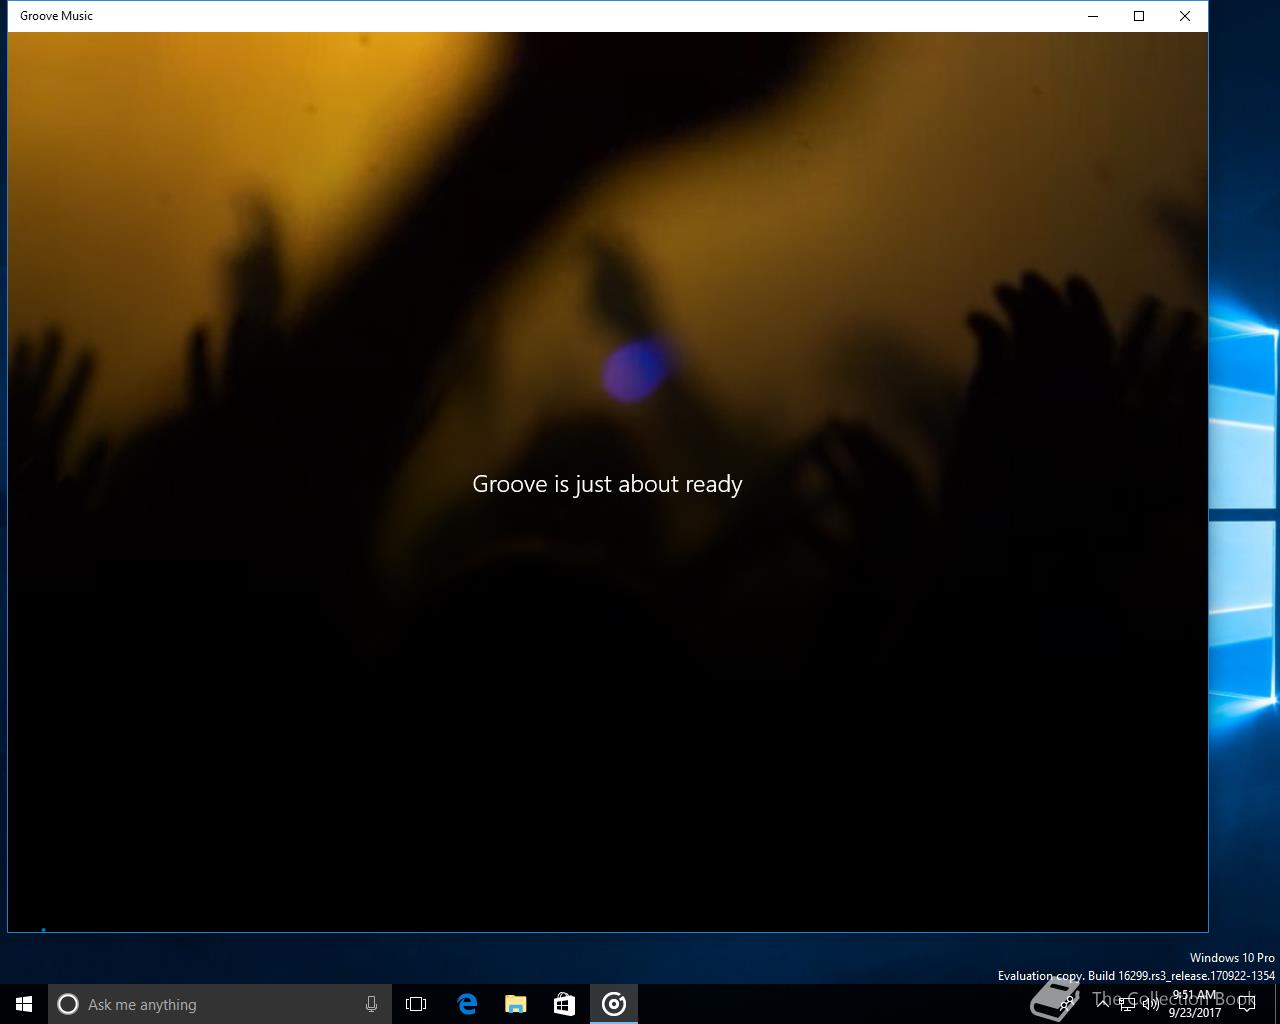The height and width of the screenshot is (1024, 1280).
Task: Open the Microsoft Store taskbar icon
Action: coord(564,1004)
